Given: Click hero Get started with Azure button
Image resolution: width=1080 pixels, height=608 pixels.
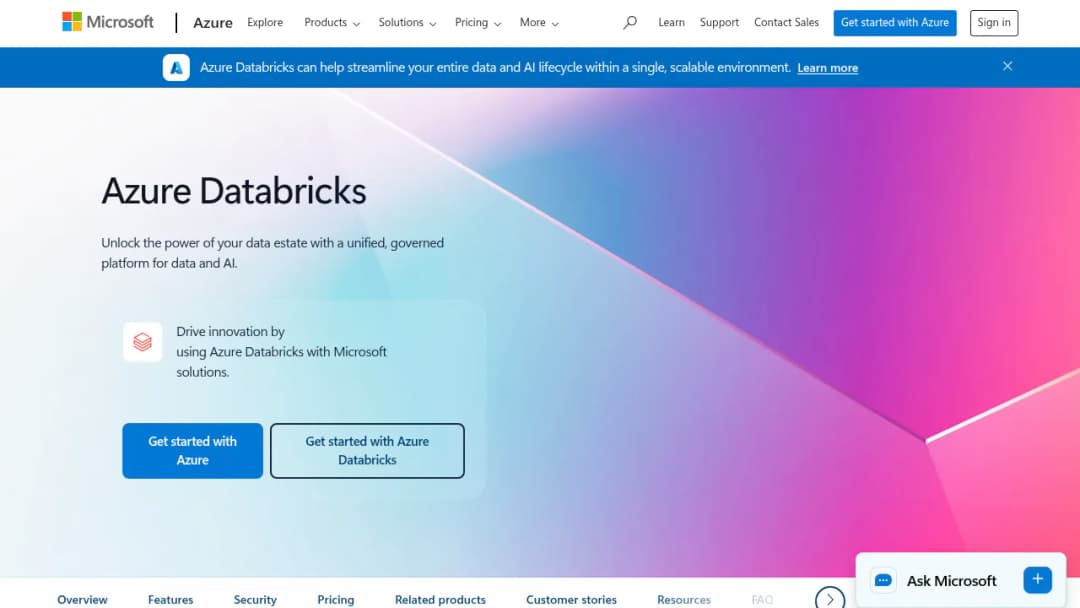Looking at the screenshot, I should pyautogui.click(x=192, y=450).
